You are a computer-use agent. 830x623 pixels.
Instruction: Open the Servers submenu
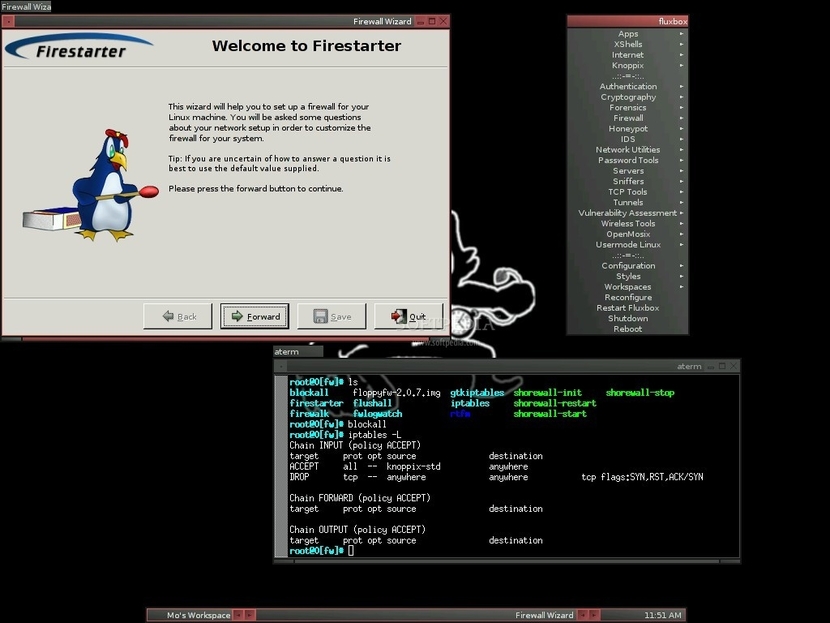628,171
